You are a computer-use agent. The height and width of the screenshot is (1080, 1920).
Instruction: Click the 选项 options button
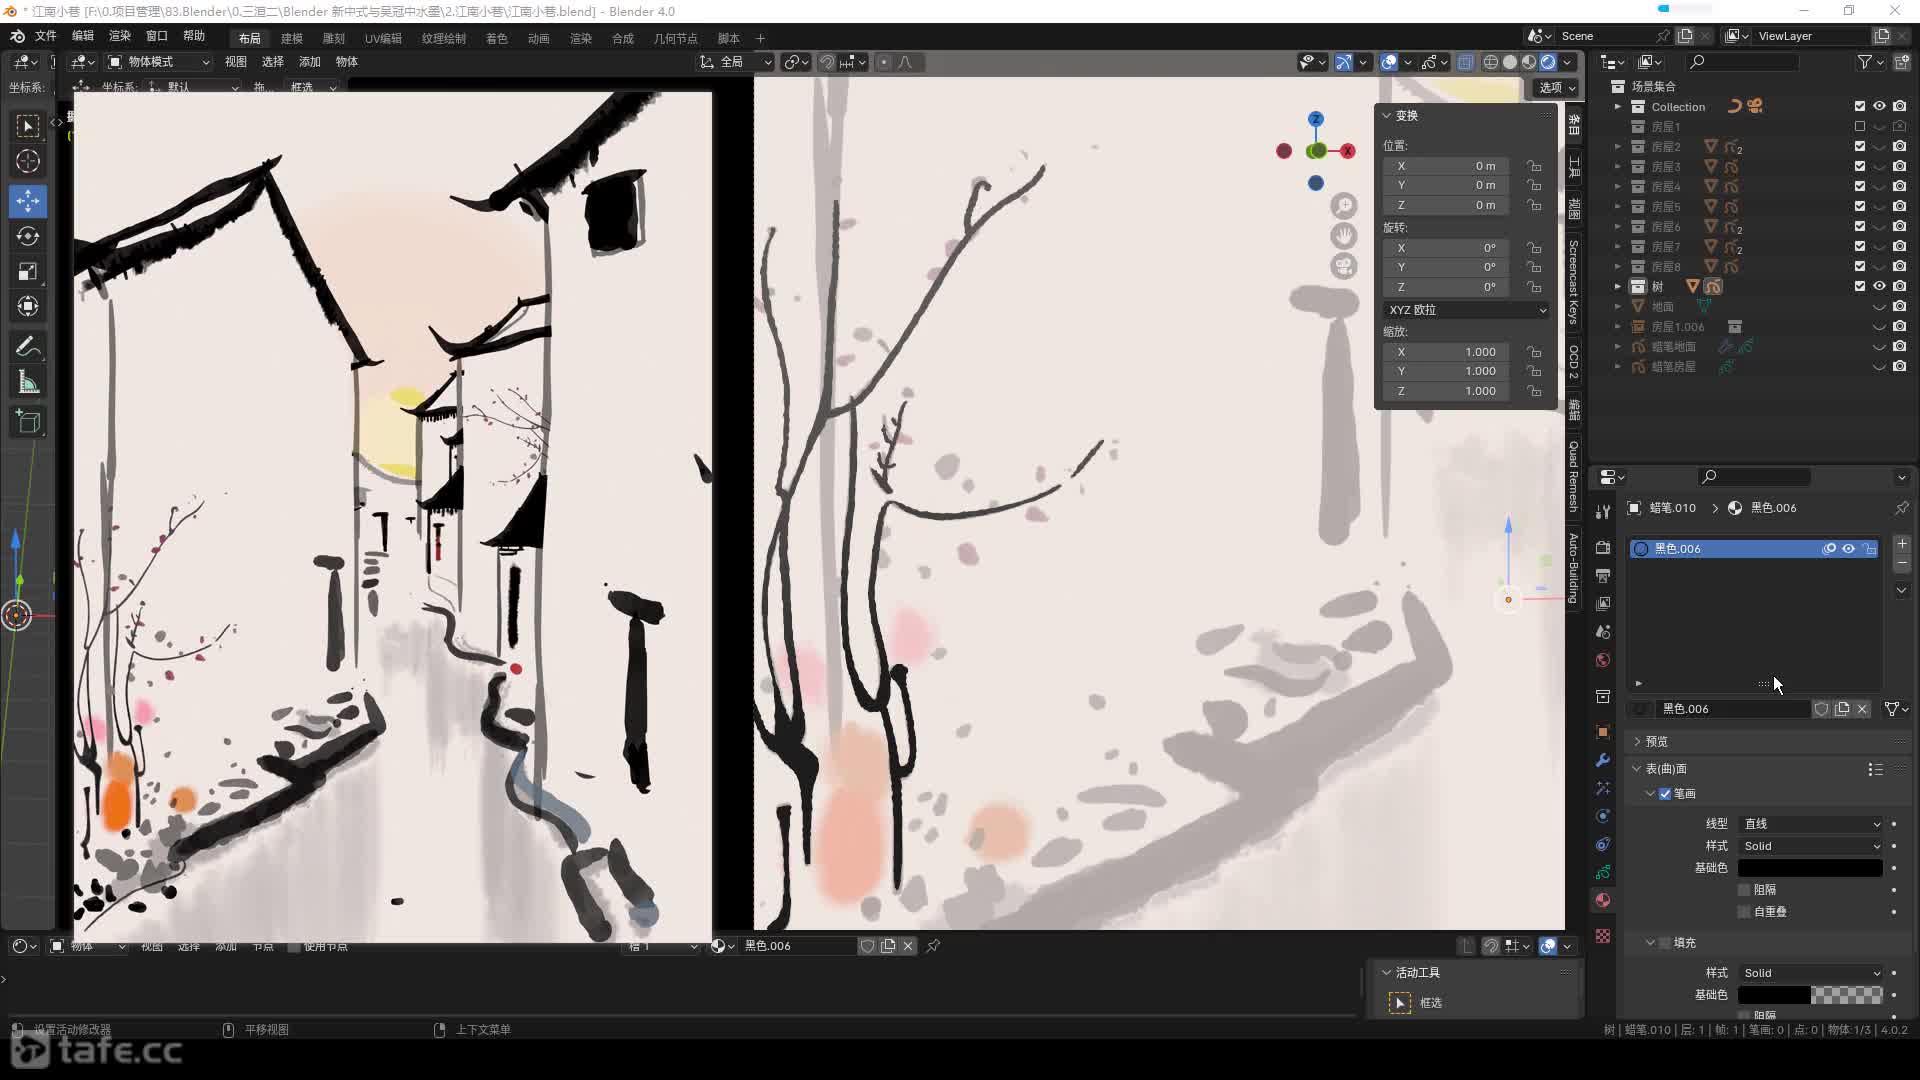1557,88
